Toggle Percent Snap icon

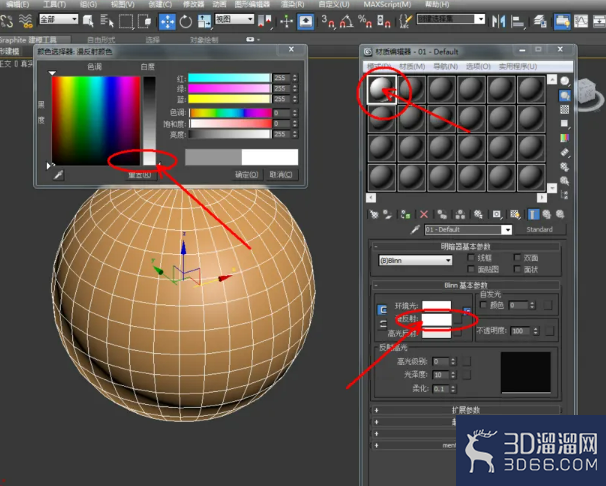[x=365, y=22]
